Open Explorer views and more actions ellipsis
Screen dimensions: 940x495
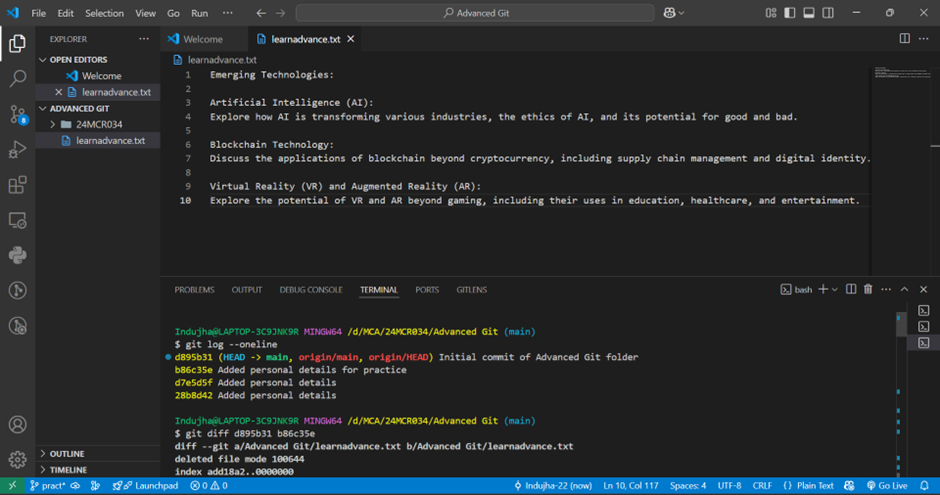[x=144, y=39]
